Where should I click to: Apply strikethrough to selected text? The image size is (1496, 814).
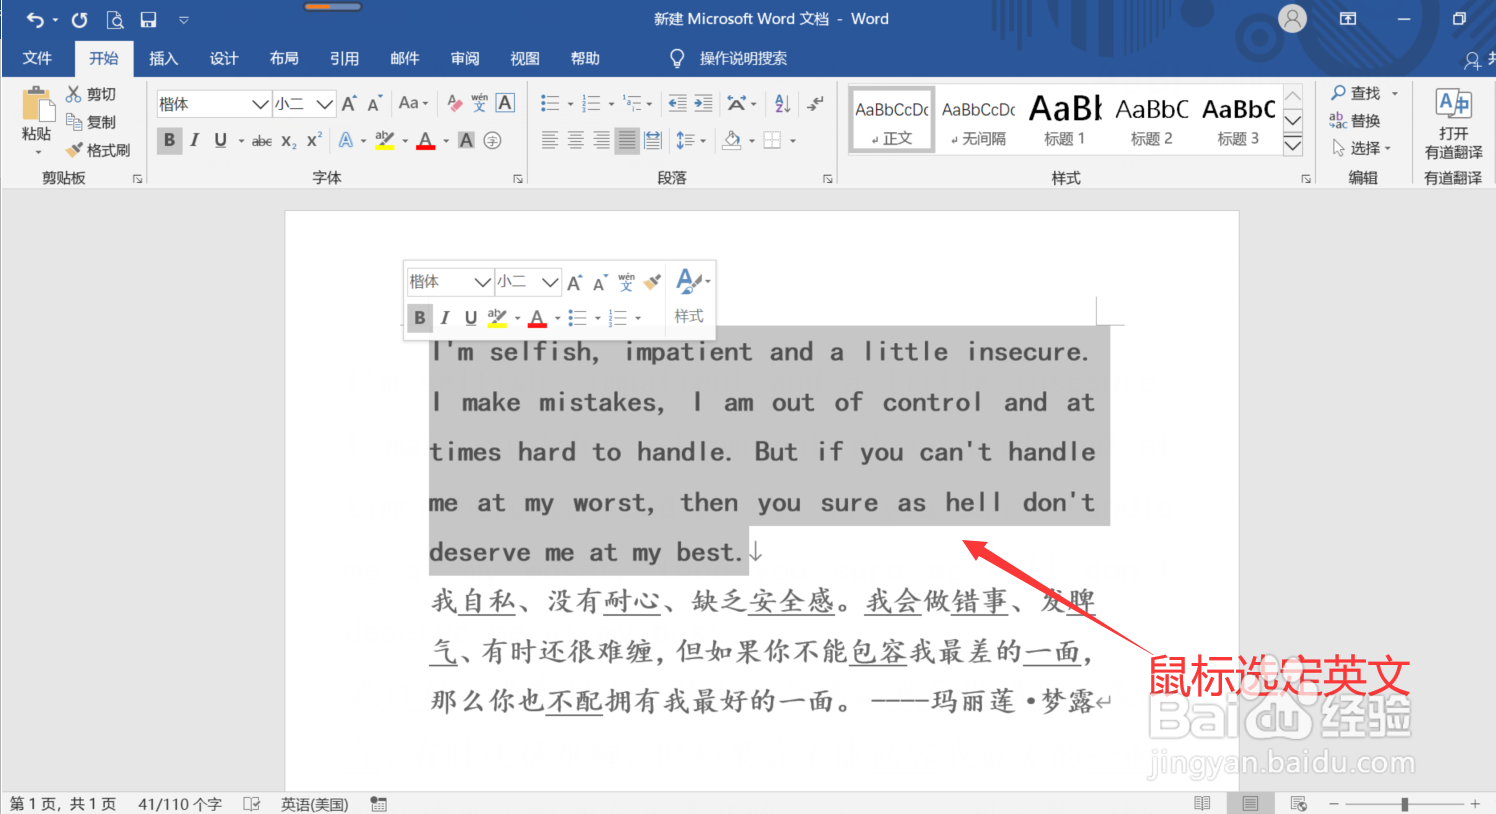pyautogui.click(x=261, y=140)
